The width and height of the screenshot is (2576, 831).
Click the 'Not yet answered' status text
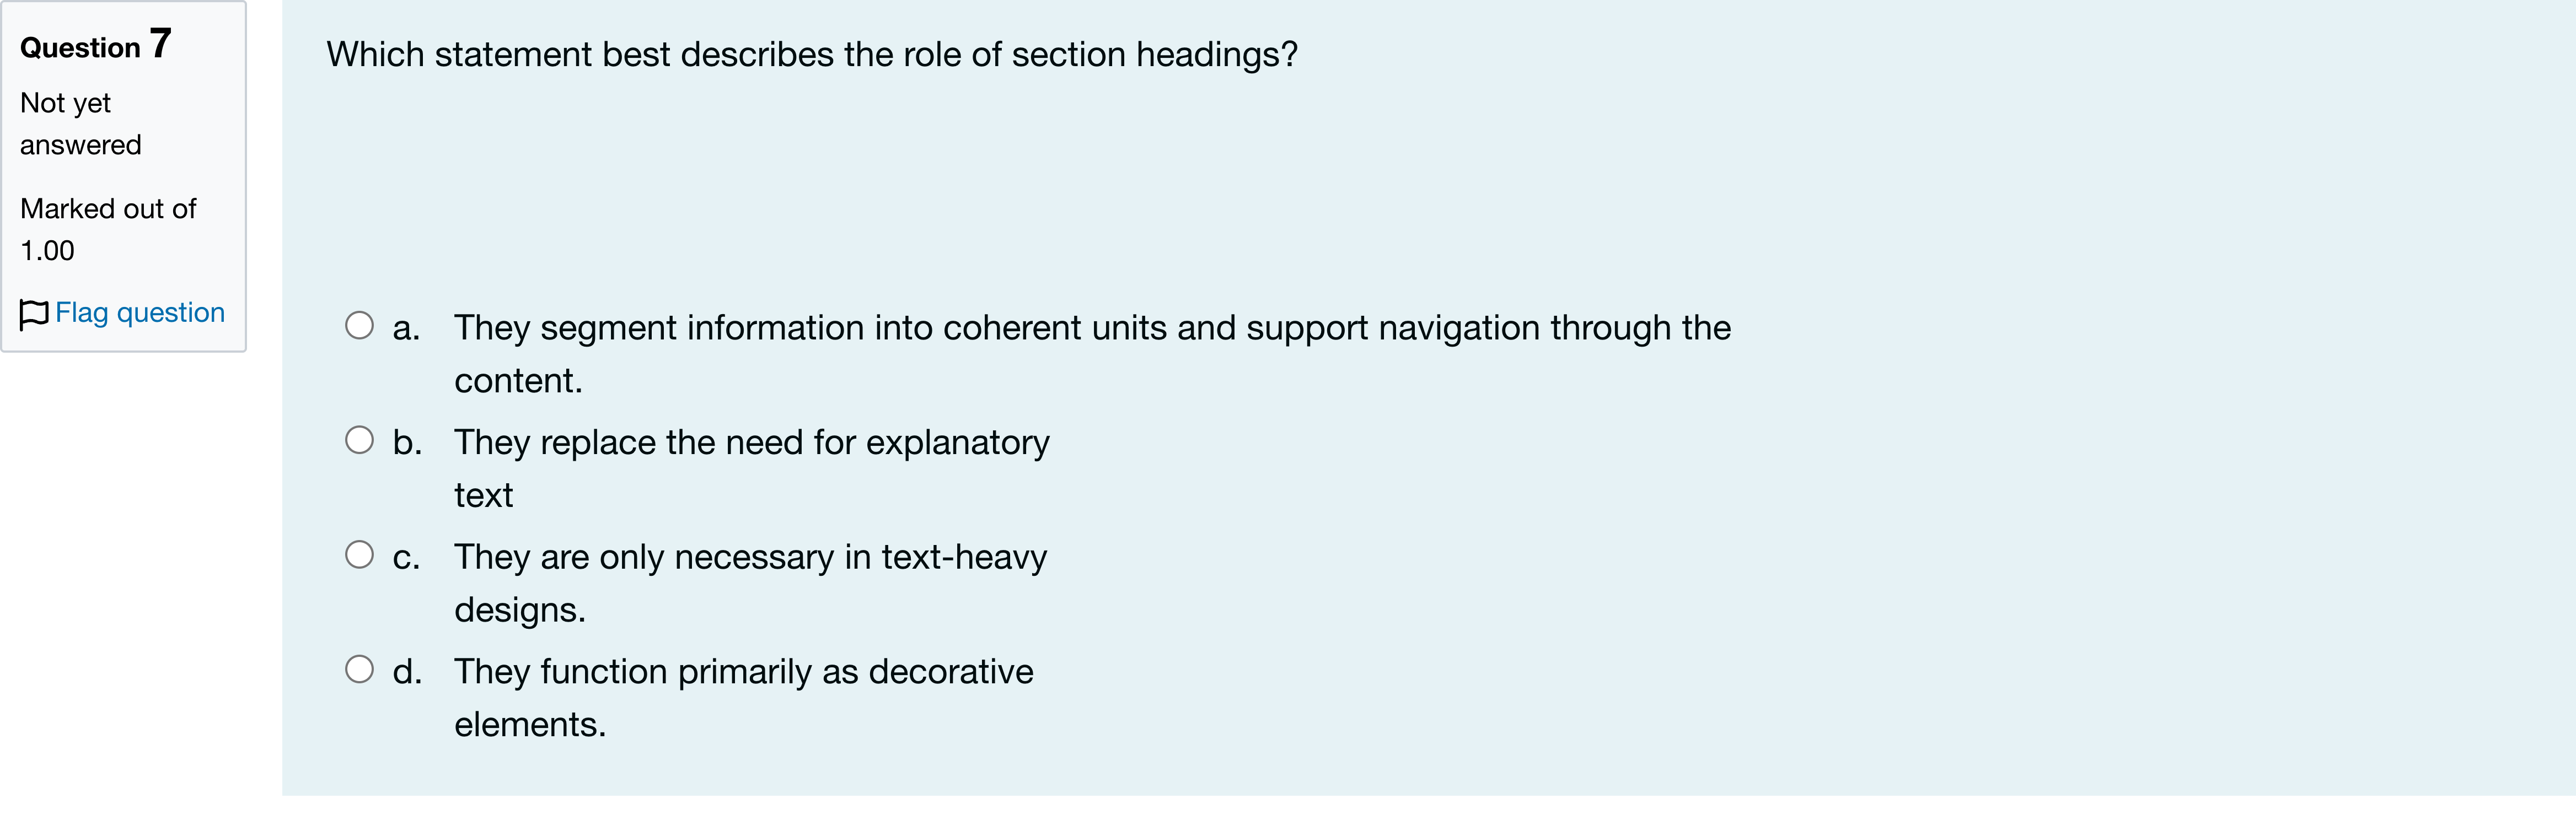[81, 124]
